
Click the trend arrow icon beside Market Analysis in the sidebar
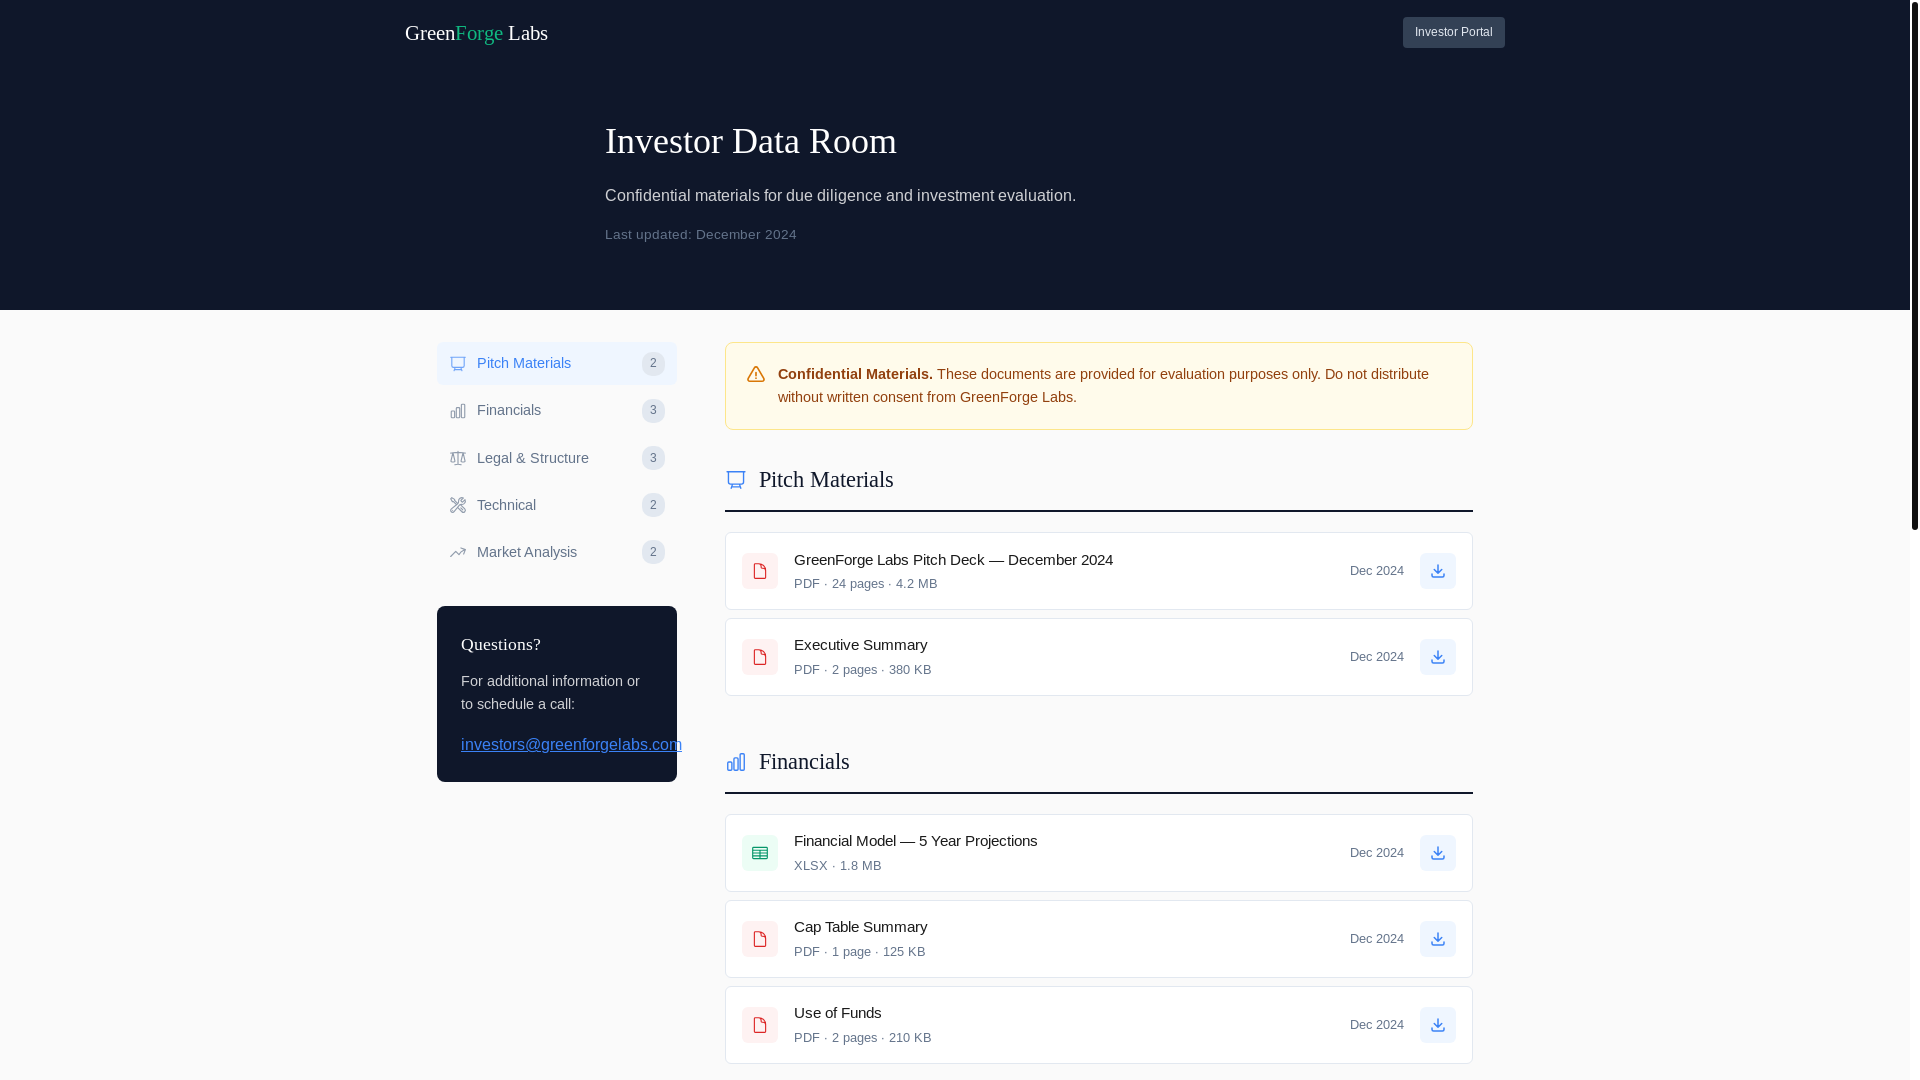[x=458, y=552]
